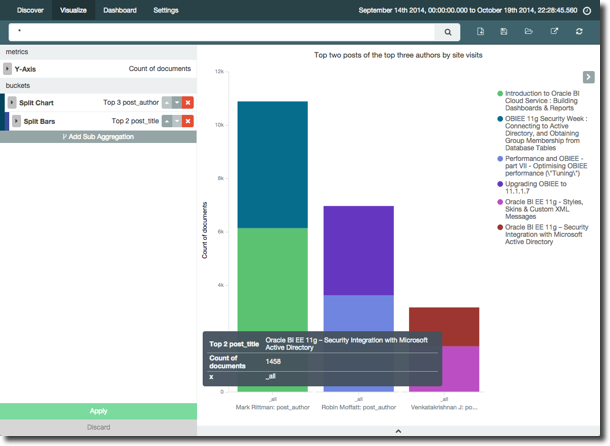Remove the Split Bars bucket

[188, 121]
